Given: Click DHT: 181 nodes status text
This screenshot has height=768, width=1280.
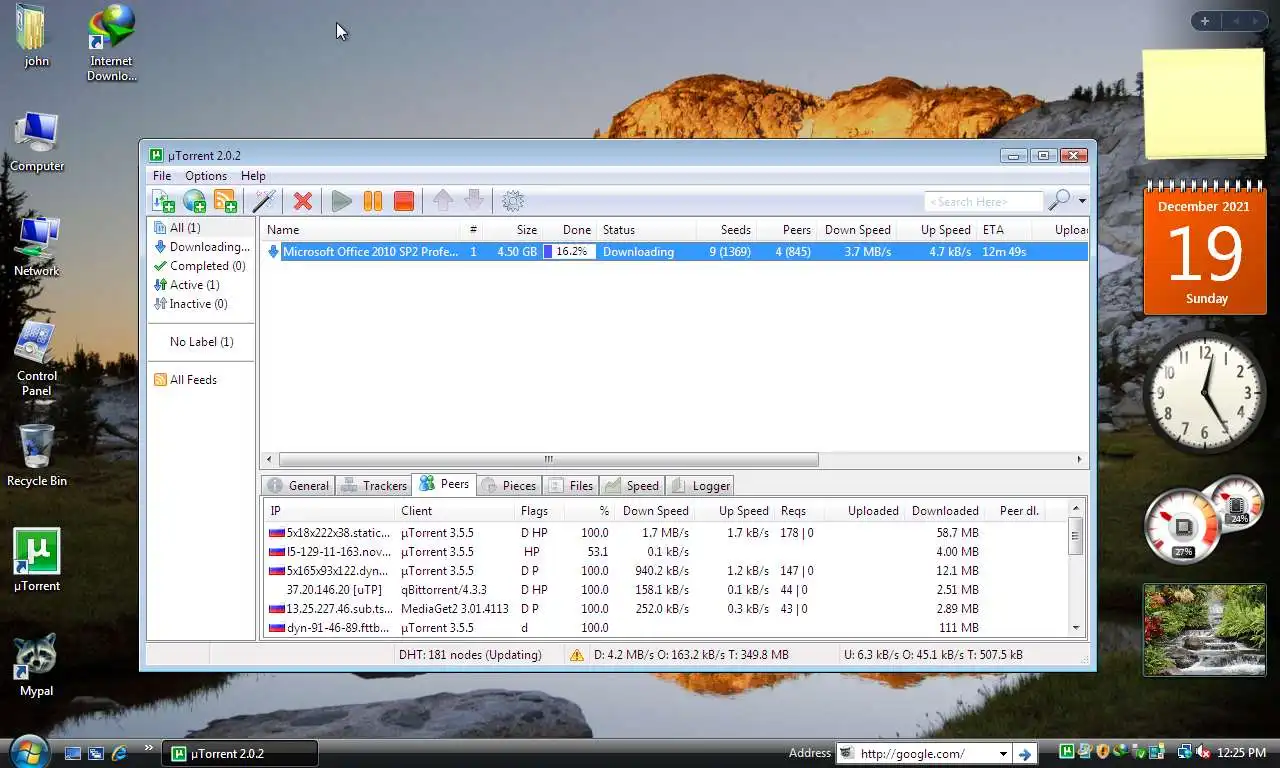Looking at the screenshot, I should click(469, 655).
